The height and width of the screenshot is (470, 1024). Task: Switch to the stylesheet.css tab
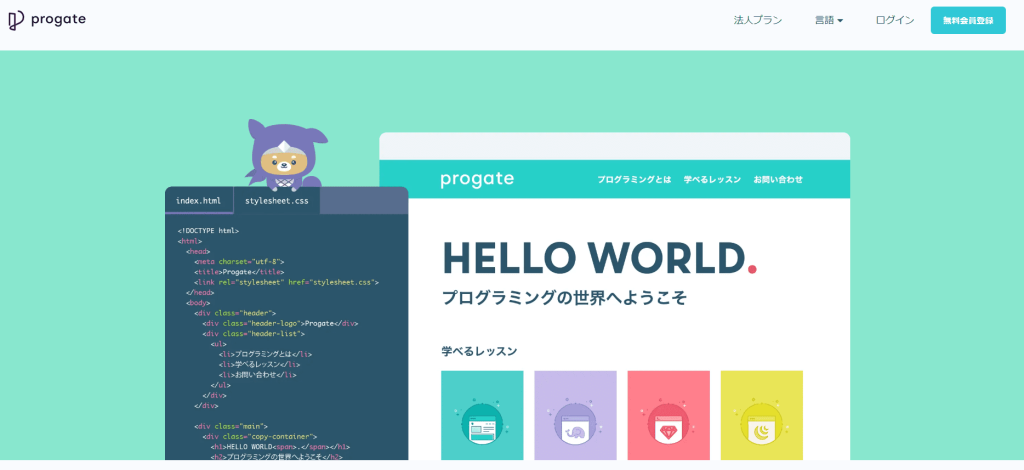276,200
